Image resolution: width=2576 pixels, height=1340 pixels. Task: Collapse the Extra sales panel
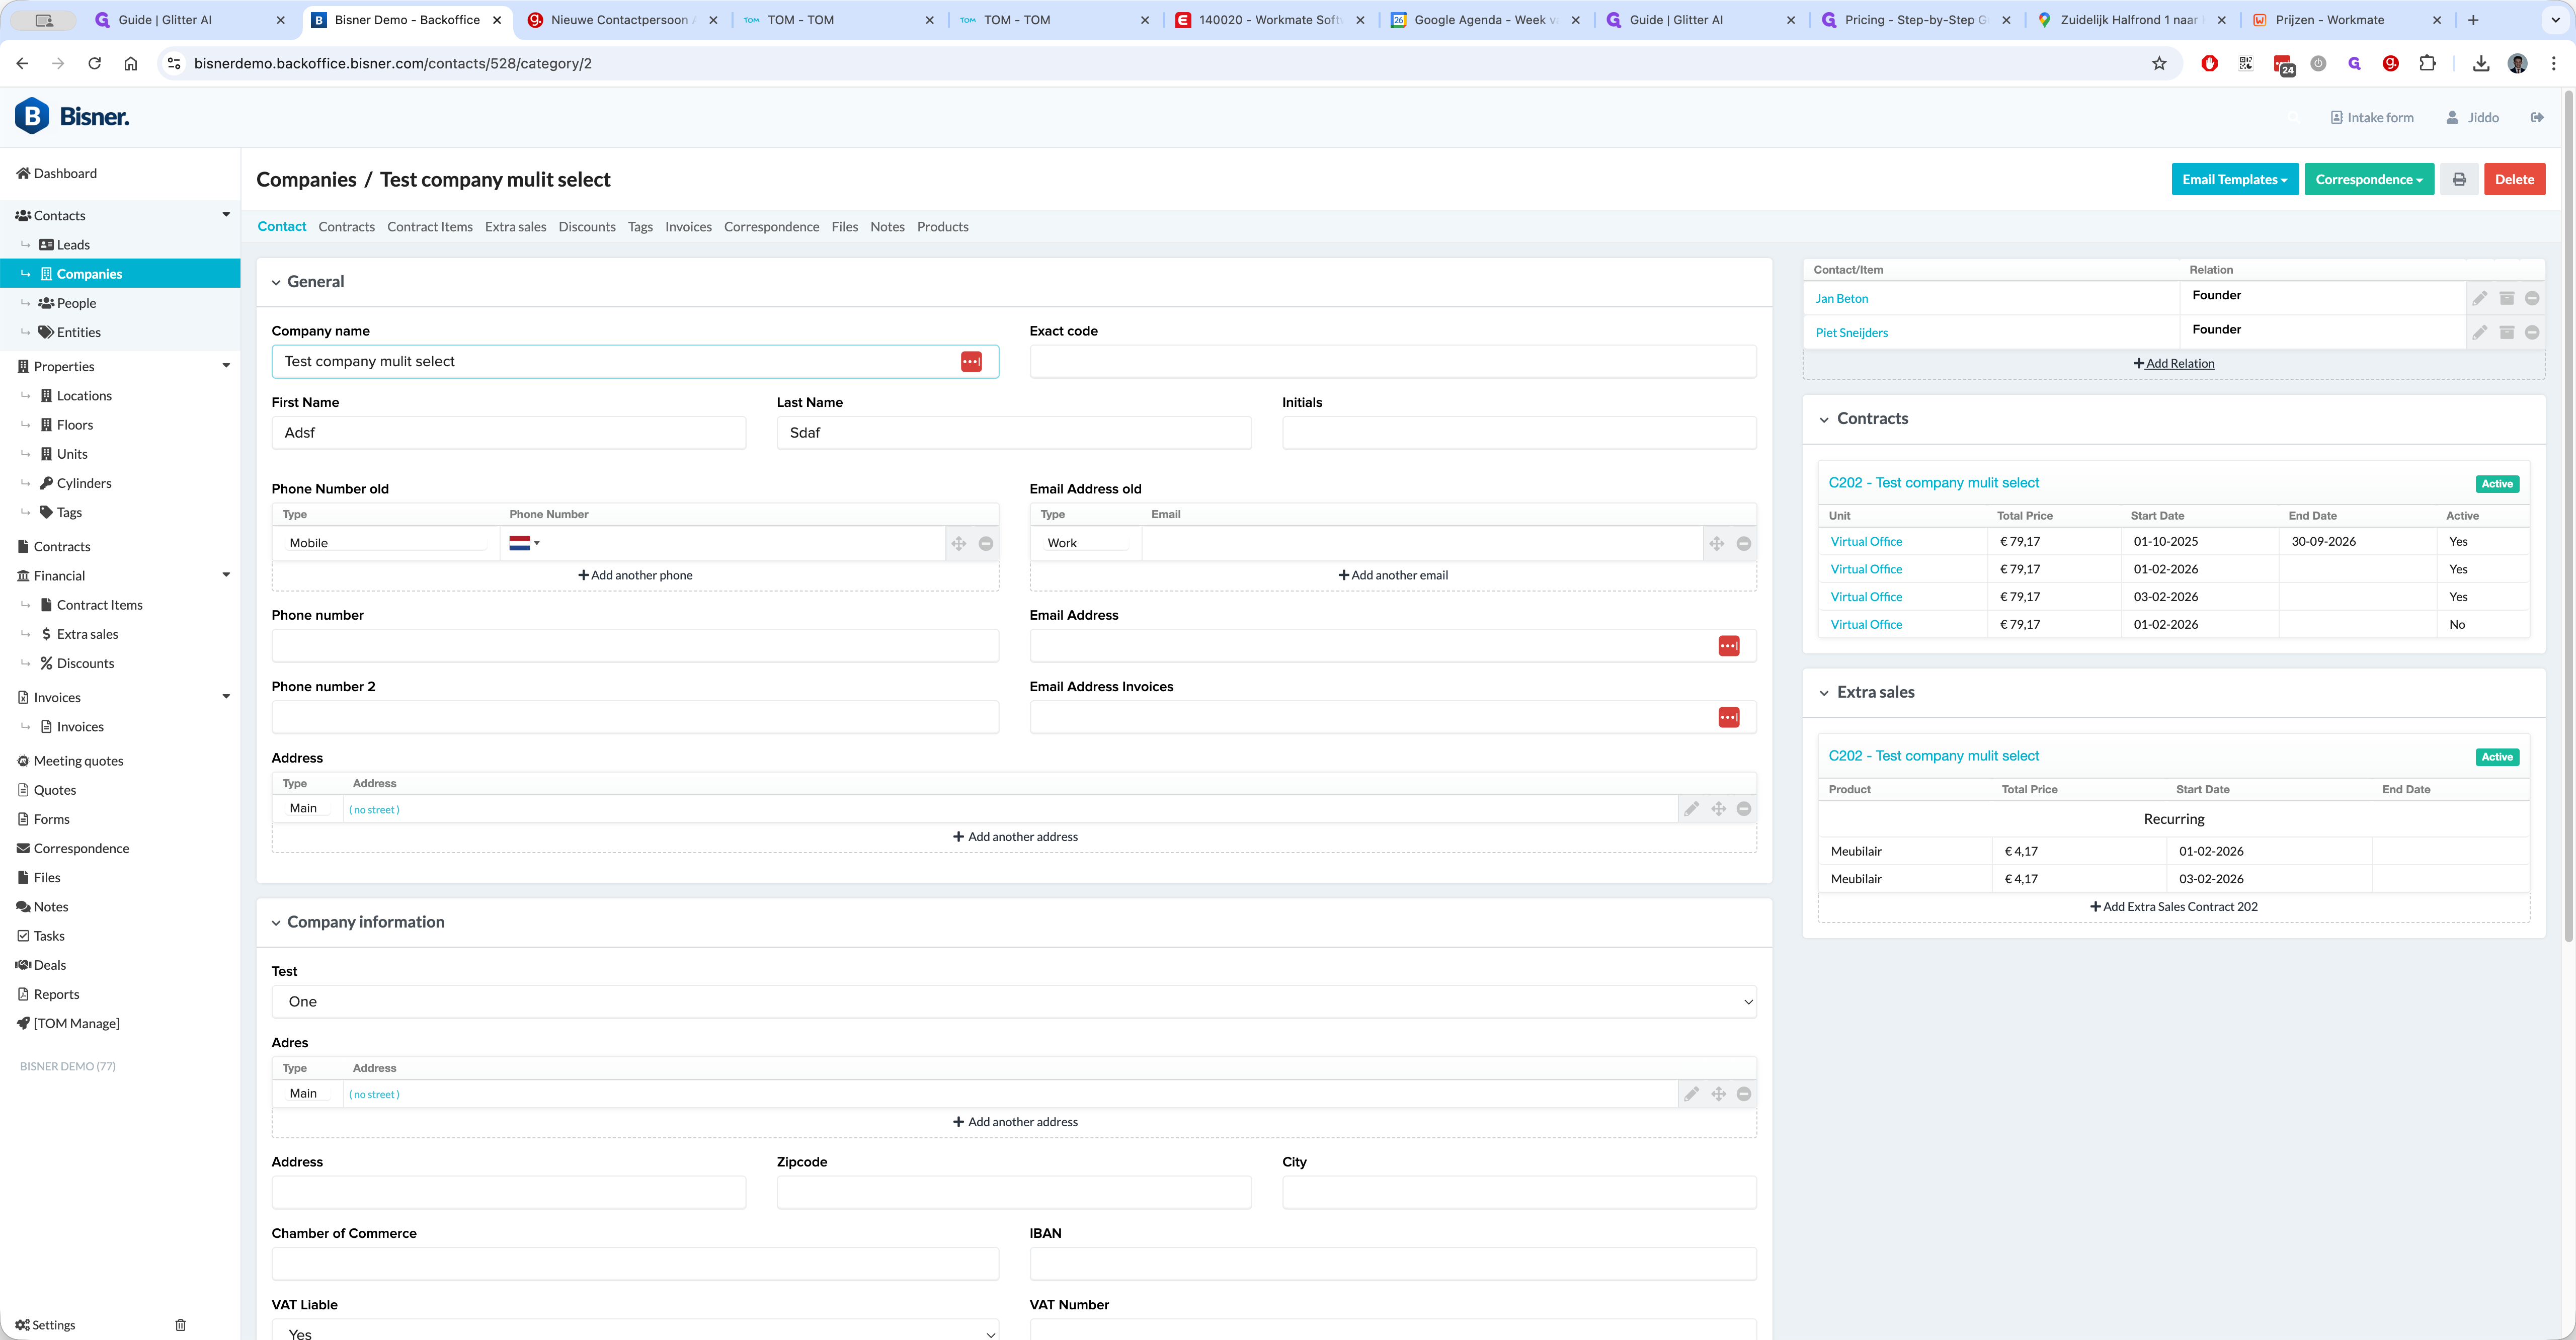[1823, 693]
